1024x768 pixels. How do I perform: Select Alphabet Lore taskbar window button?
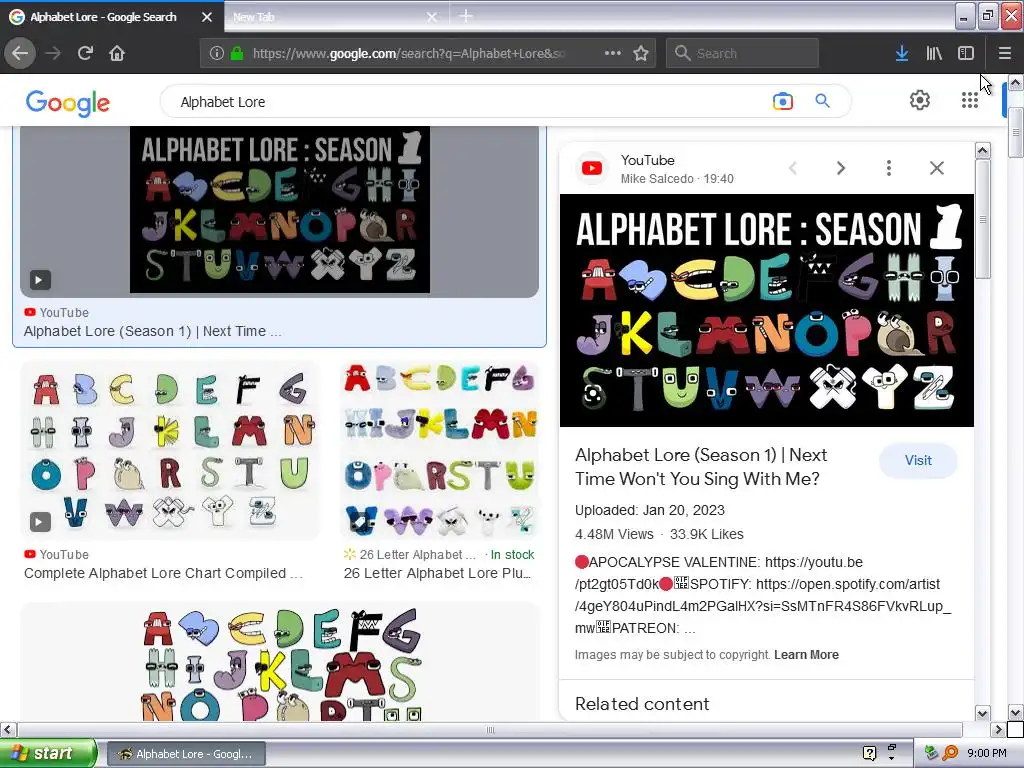186,754
